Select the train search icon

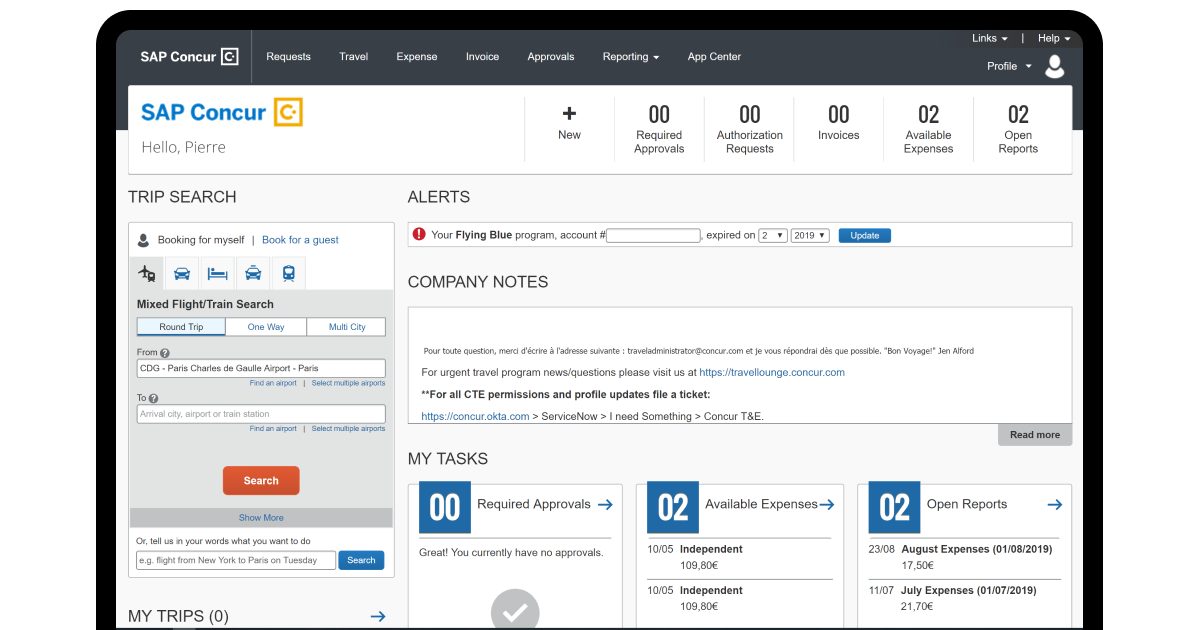pyautogui.click(x=288, y=272)
